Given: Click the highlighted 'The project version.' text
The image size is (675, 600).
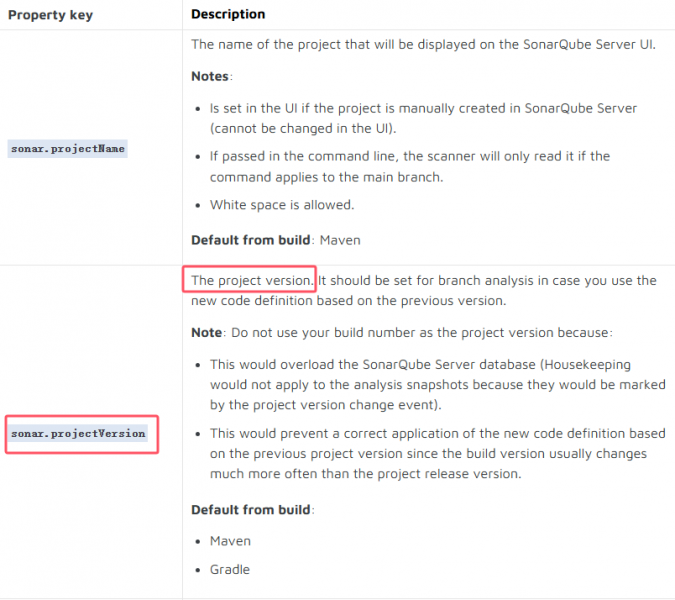Looking at the screenshot, I should (x=252, y=280).
